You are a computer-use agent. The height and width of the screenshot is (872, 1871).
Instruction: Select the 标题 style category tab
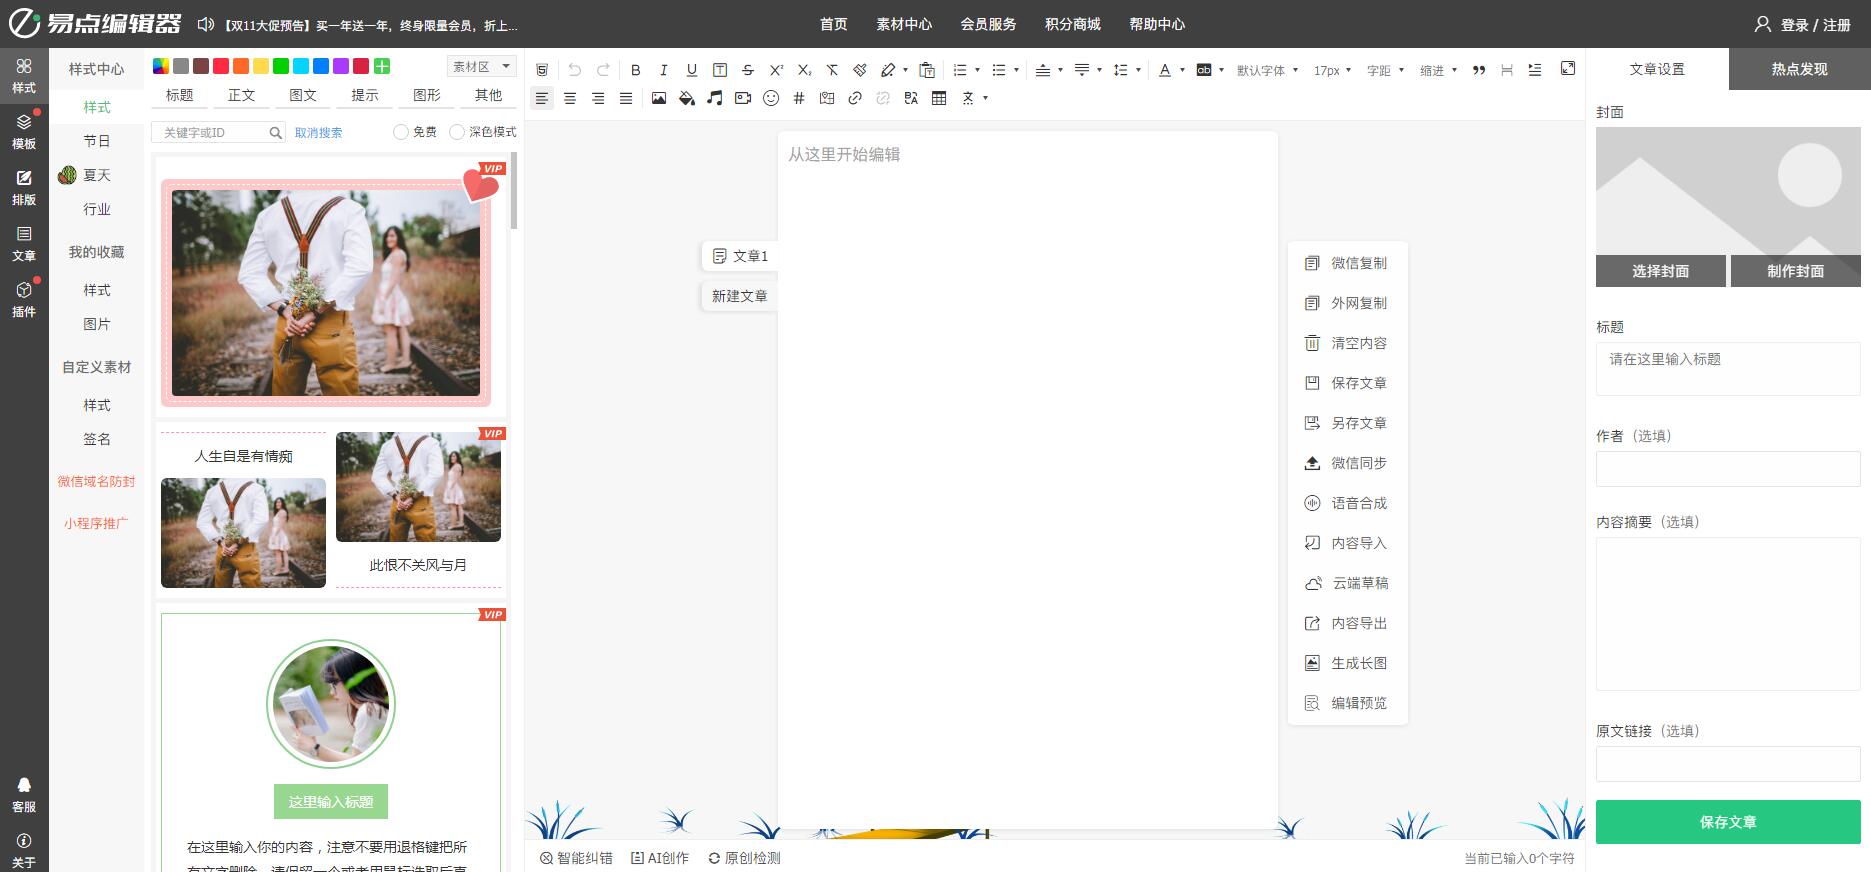pyautogui.click(x=180, y=95)
